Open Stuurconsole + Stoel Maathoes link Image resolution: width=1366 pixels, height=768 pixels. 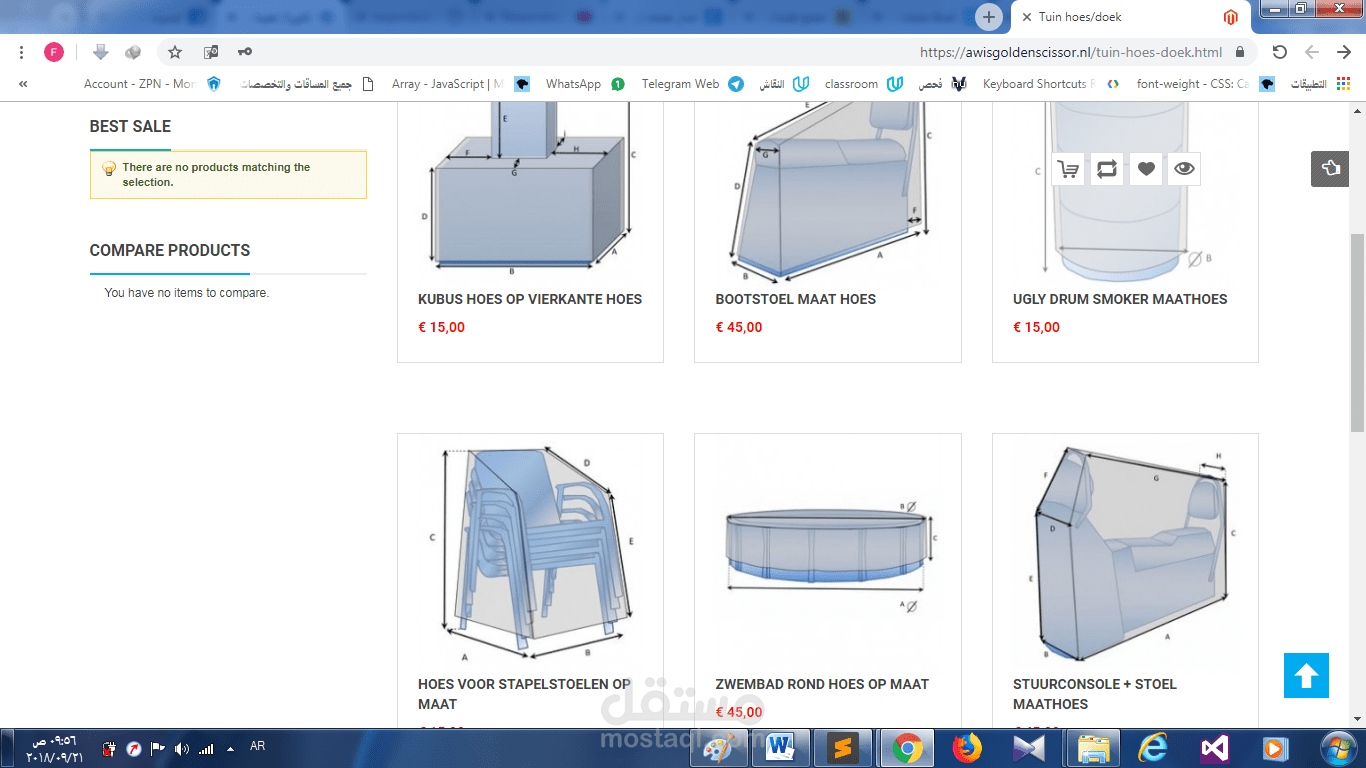[1095, 694]
